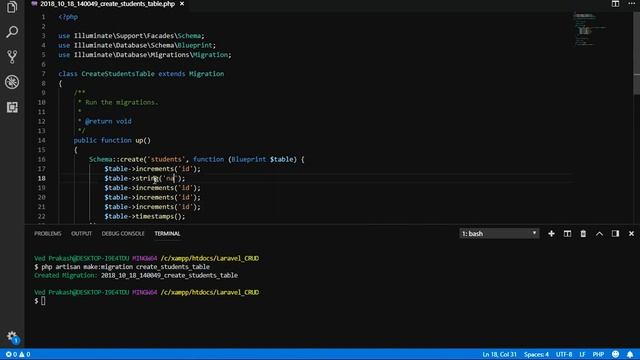This screenshot has height=360, width=640.
Task: Click the terminal prompt input cursor
Action: point(43,301)
